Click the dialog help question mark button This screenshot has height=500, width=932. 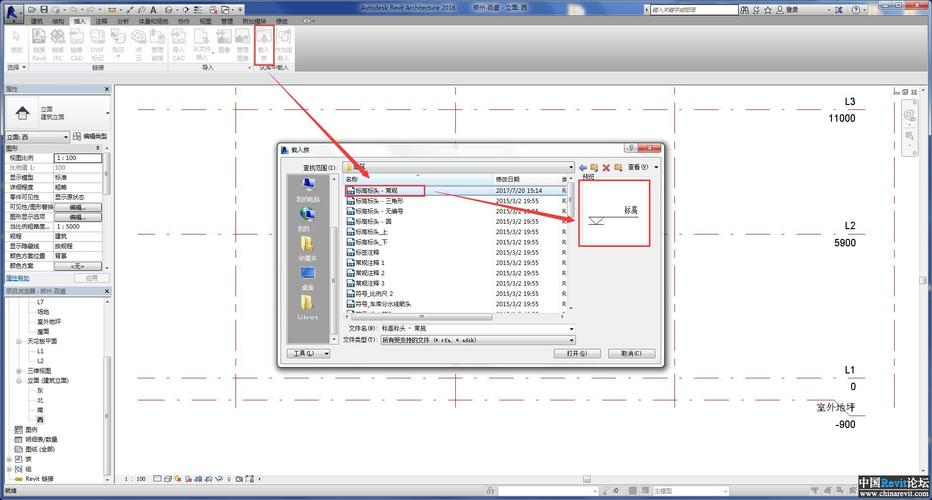[631, 148]
